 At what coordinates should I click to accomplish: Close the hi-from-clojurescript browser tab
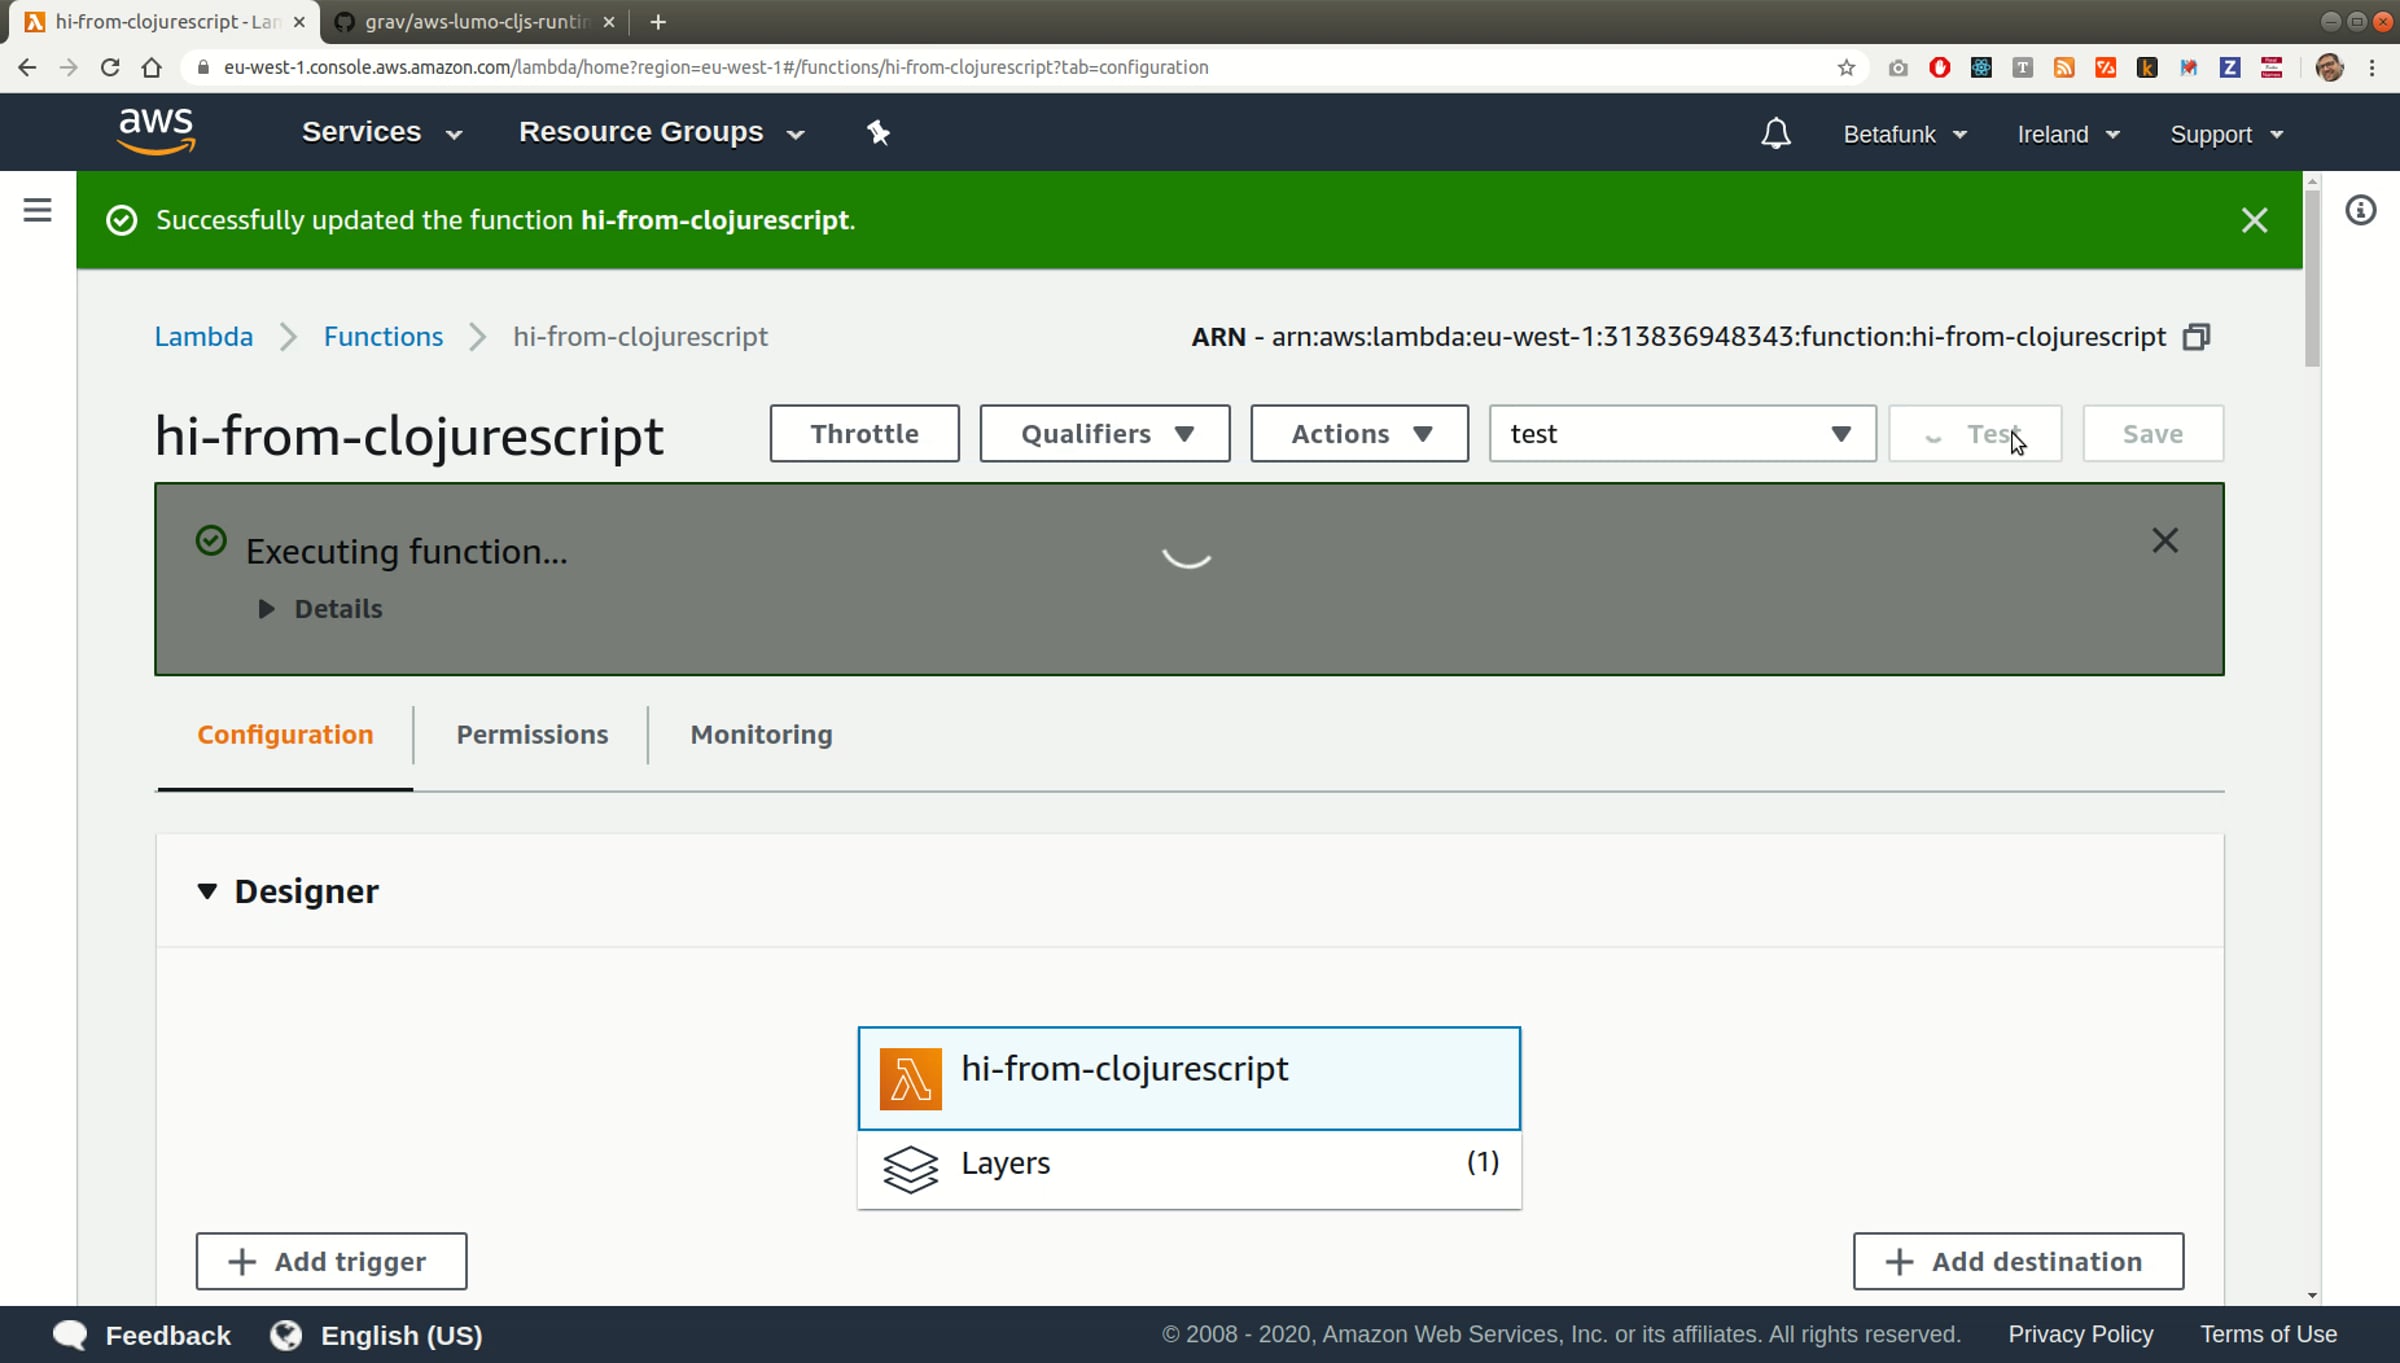pos(299,22)
